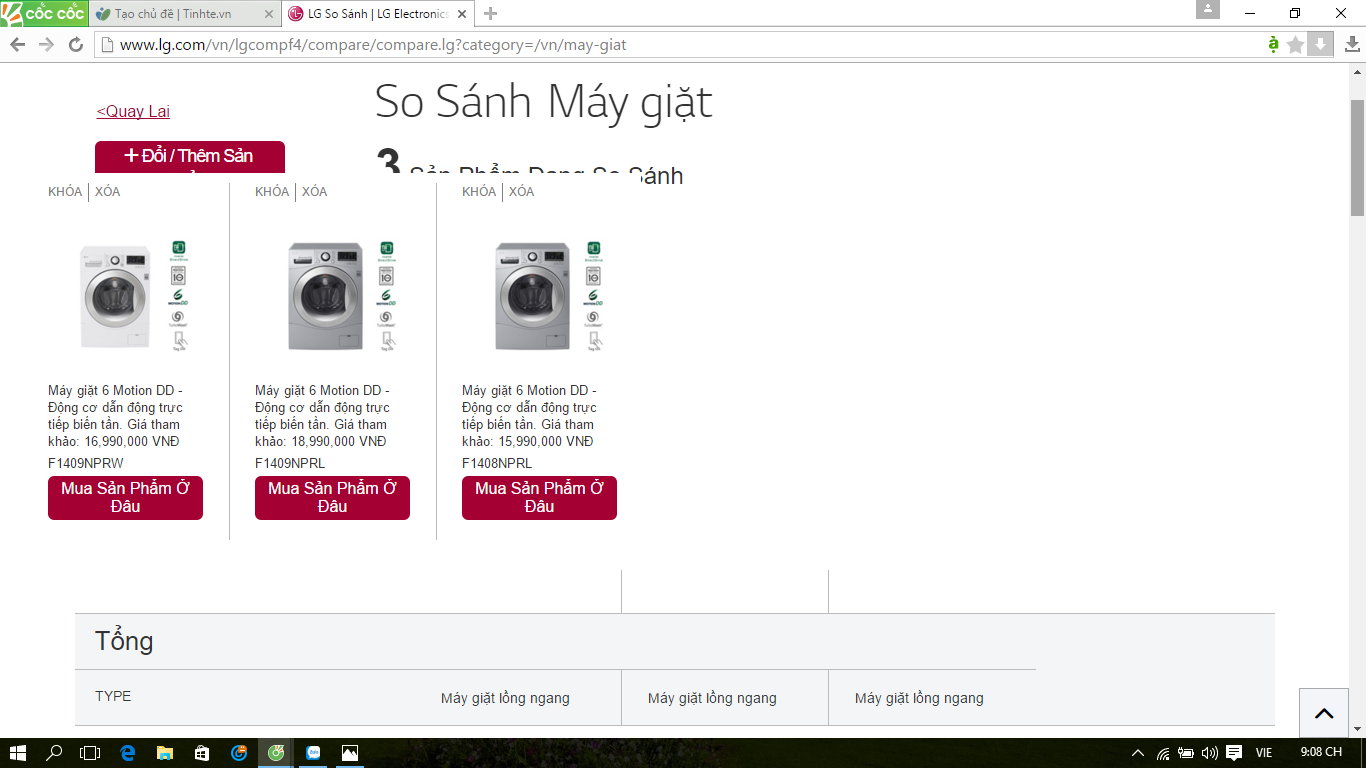Click Đổi / Thêm Sản button
Image resolution: width=1366 pixels, height=768 pixels.
point(190,157)
